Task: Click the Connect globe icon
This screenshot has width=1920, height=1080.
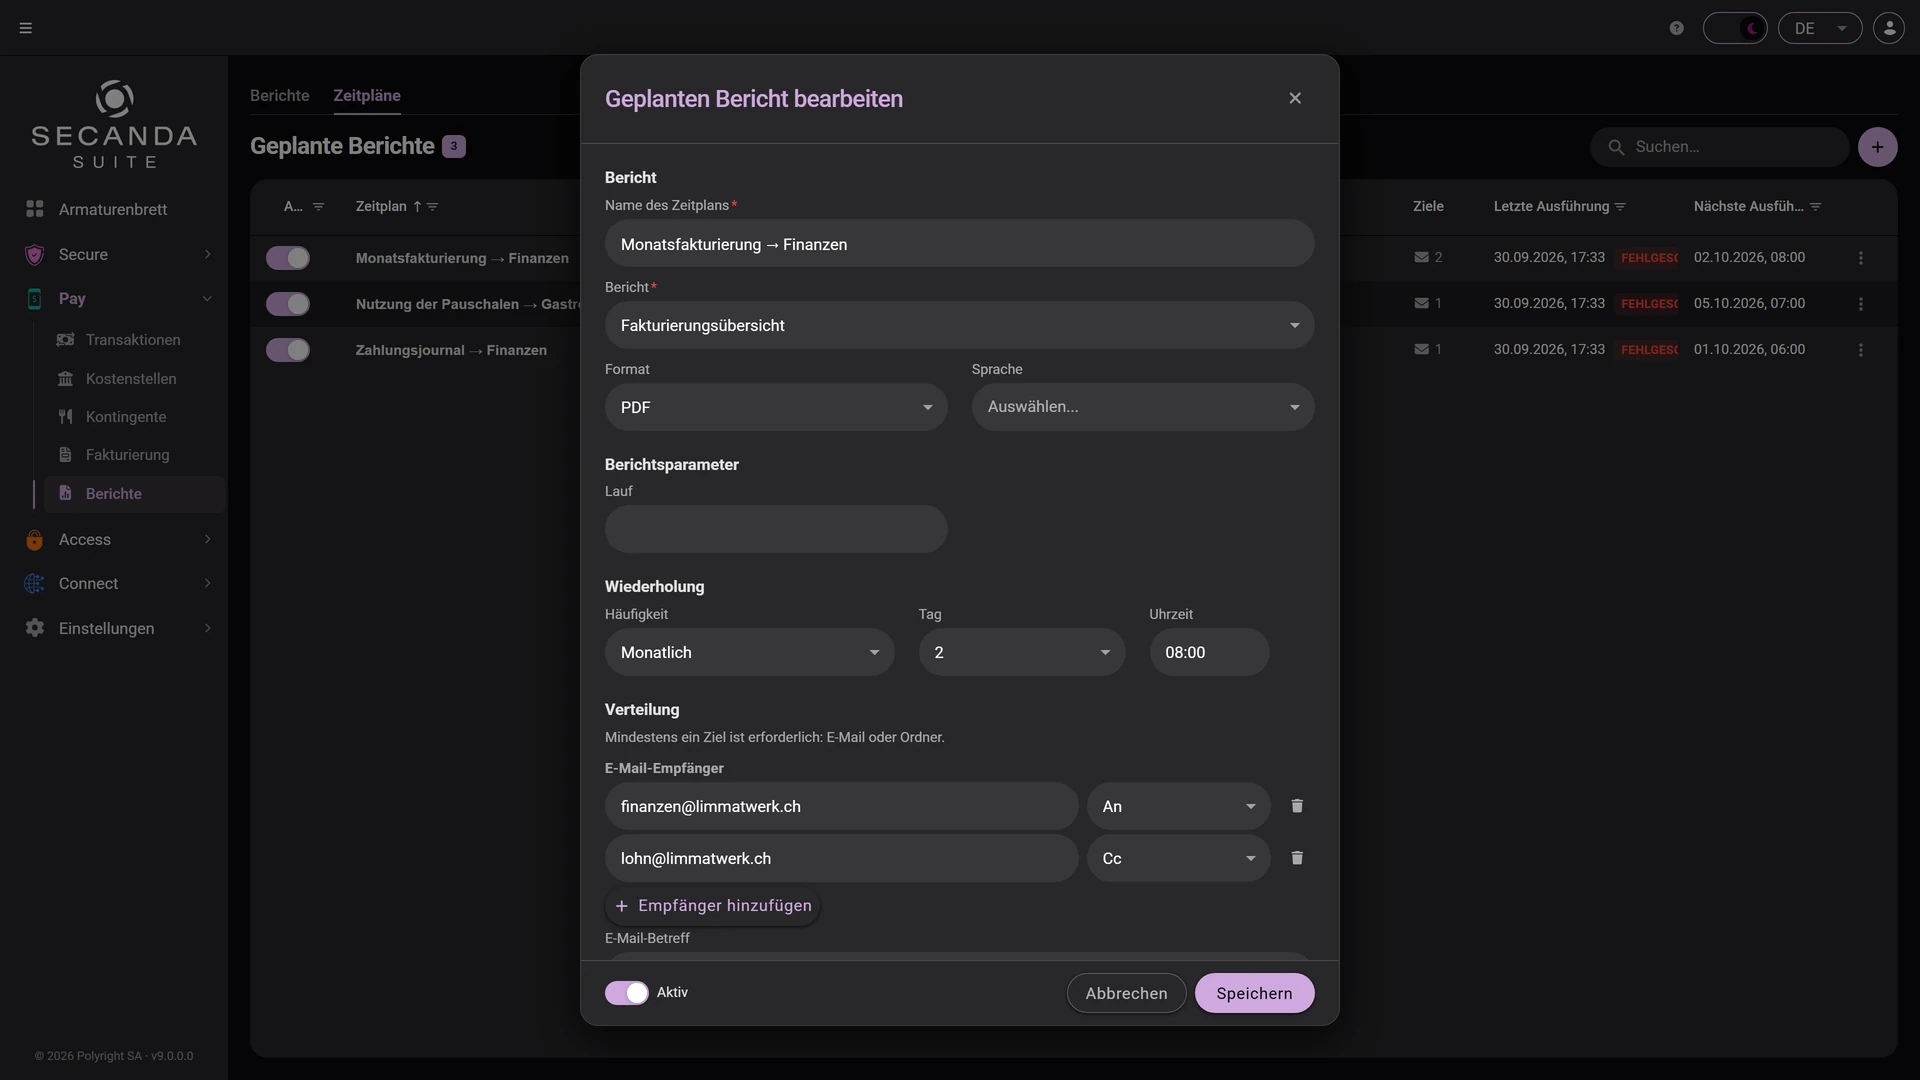Action: coord(35,584)
